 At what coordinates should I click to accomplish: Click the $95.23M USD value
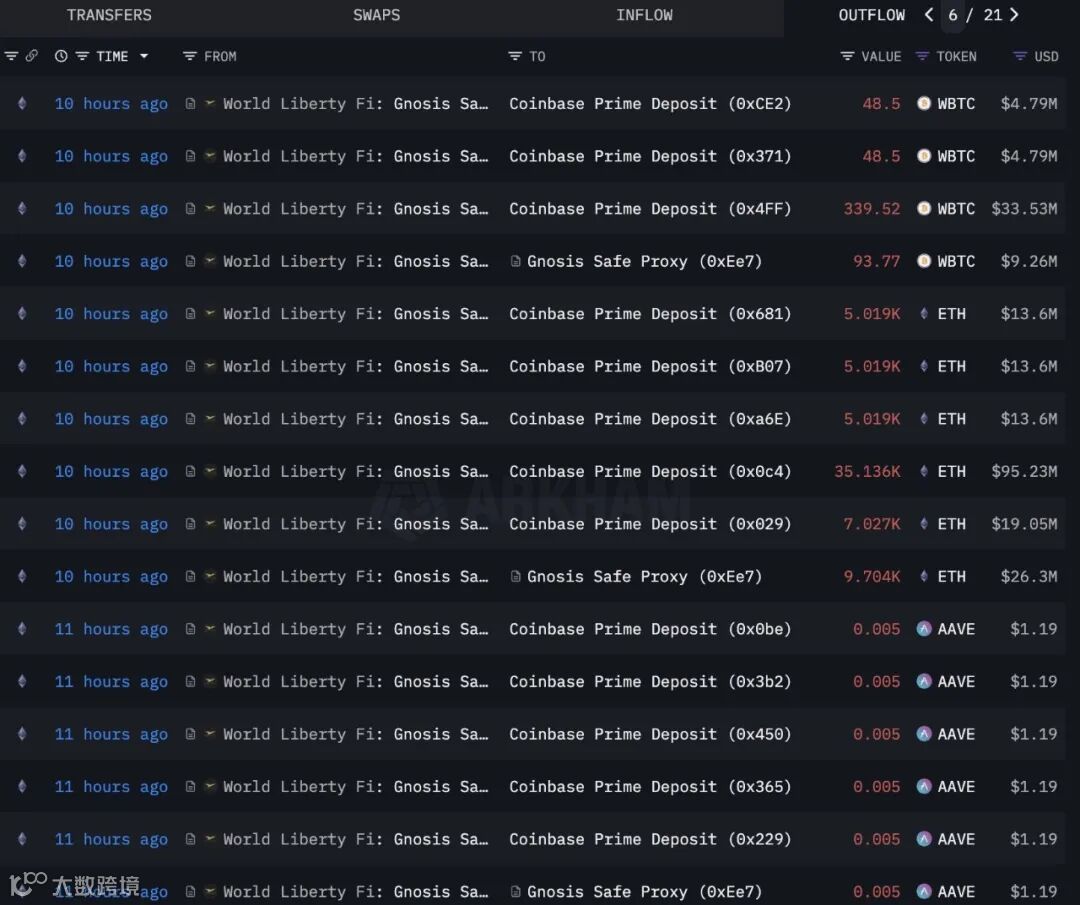coord(1024,472)
